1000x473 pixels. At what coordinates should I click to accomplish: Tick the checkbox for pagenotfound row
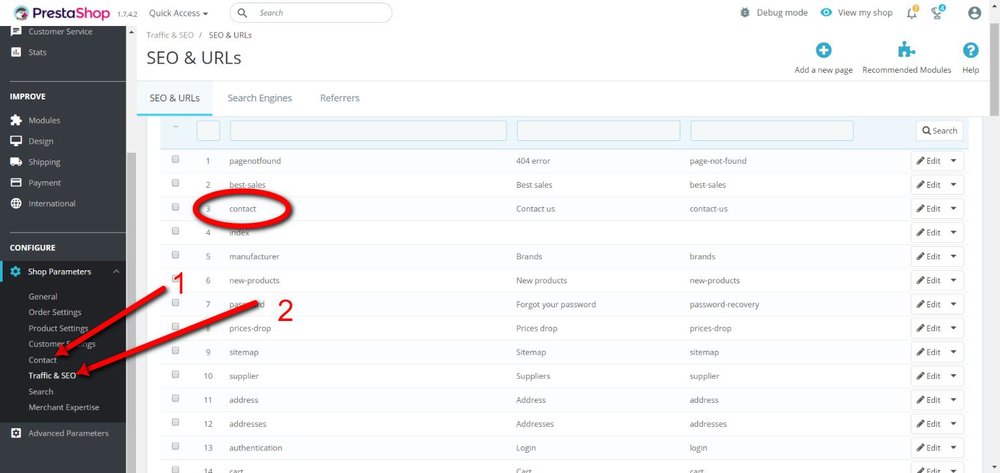tap(175, 159)
